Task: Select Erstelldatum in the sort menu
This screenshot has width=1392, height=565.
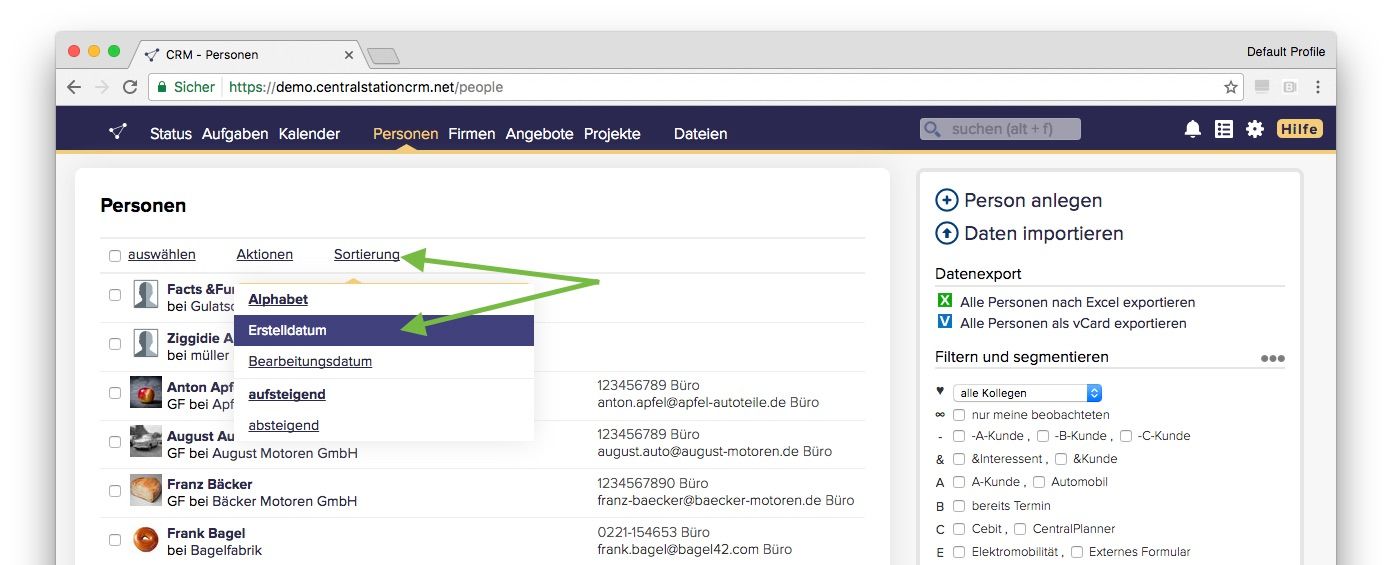Action: (287, 330)
